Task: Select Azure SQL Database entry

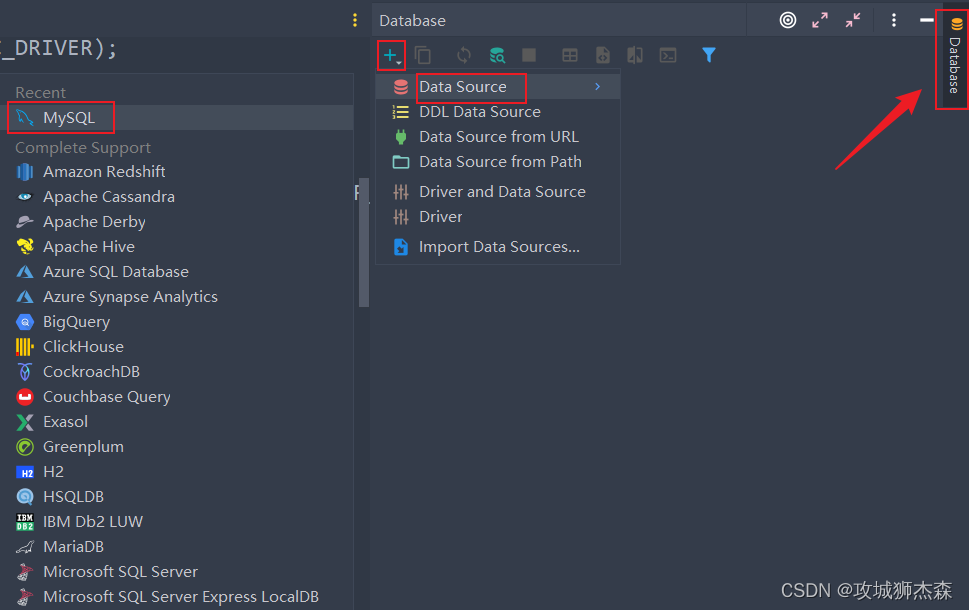Action: 177,271
